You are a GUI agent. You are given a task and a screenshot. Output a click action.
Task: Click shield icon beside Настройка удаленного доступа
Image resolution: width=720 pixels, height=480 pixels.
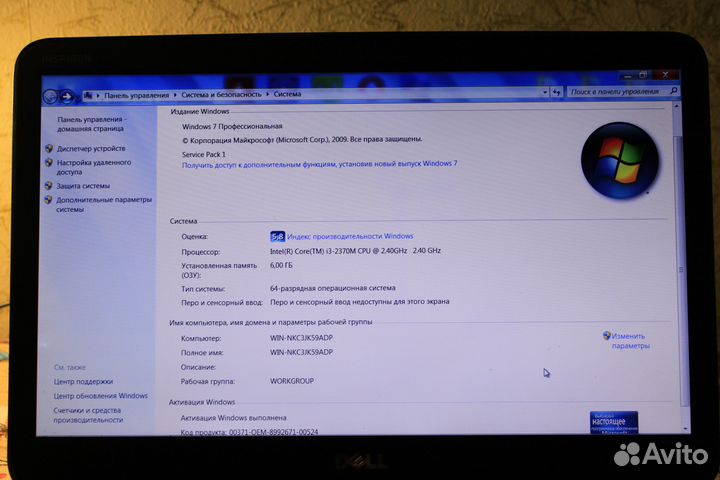tap(49, 162)
